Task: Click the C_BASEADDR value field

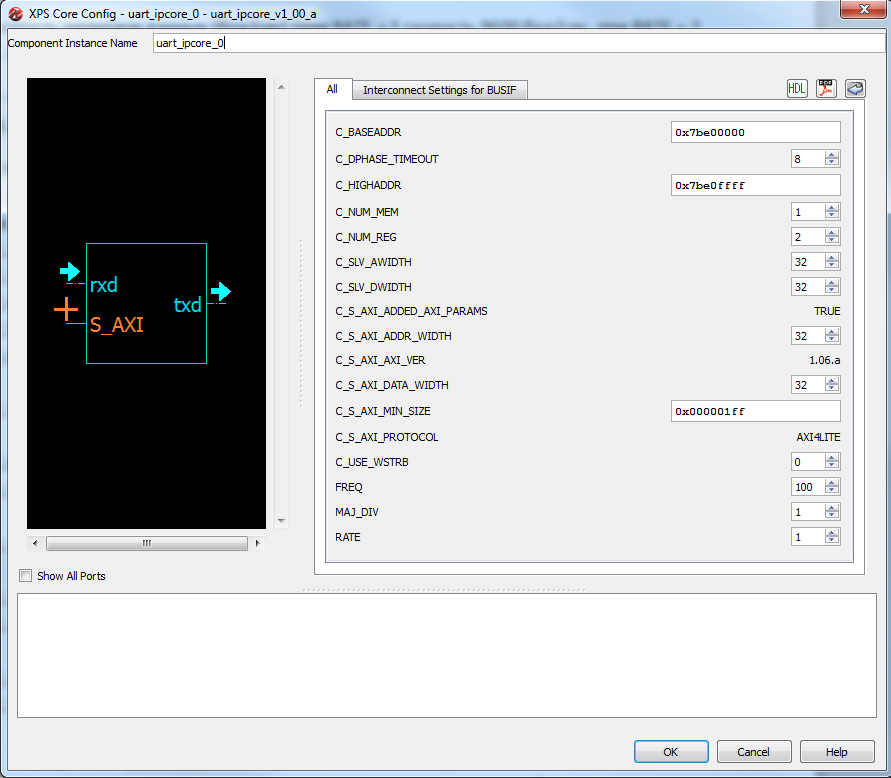Action: [x=755, y=132]
